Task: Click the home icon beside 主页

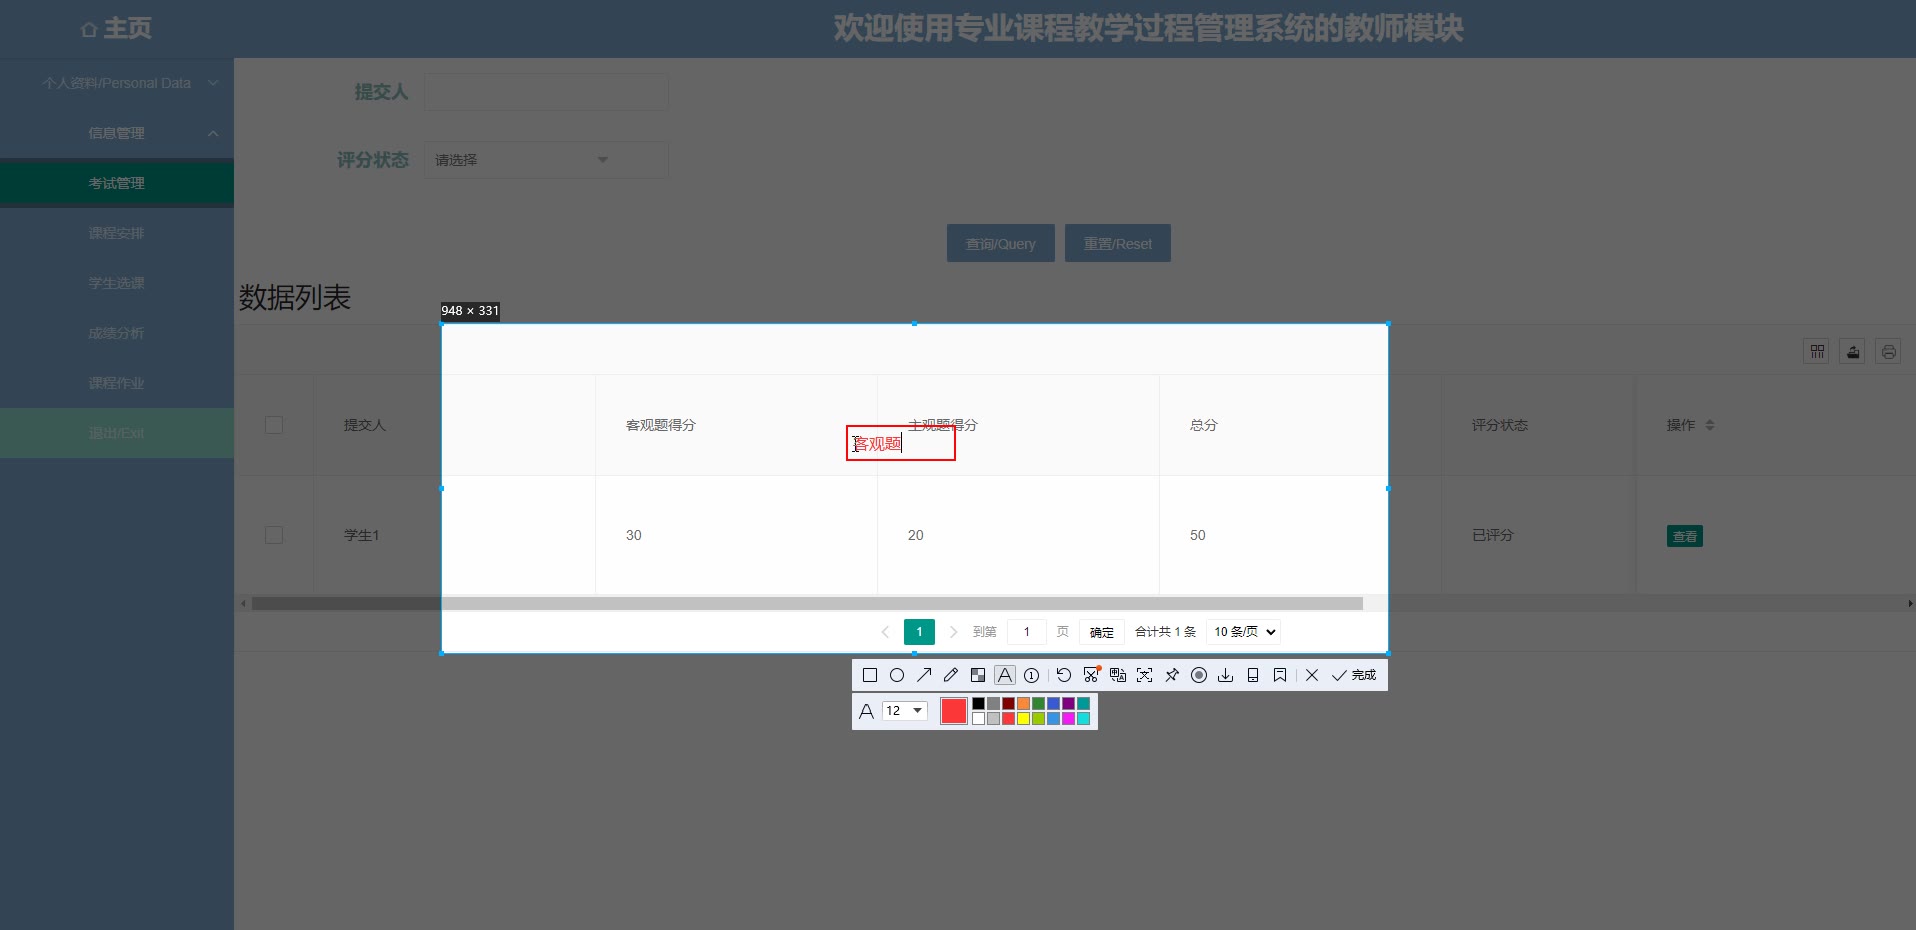Action: coord(89,29)
